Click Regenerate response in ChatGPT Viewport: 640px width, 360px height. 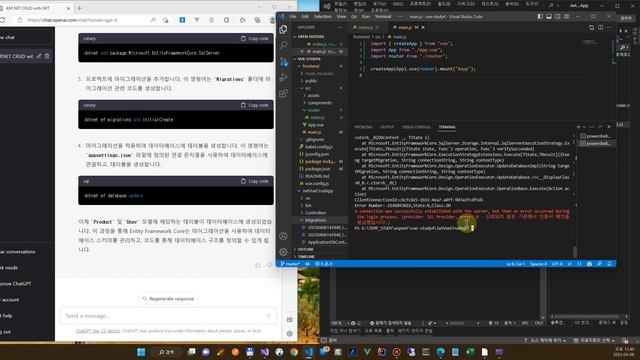pyautogui.click(x=168, y=299)
